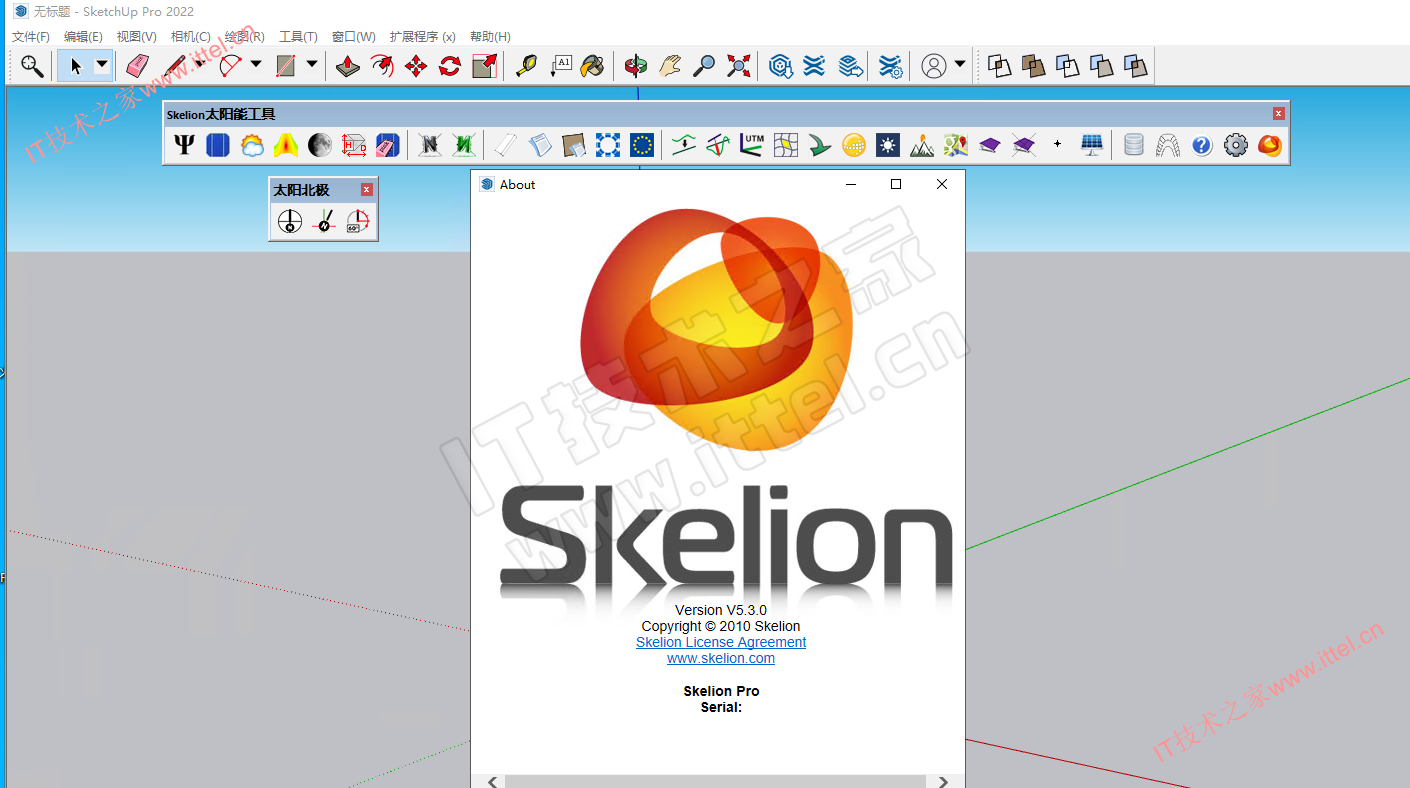Select the UTM coordinates icon

pos(752,145)
